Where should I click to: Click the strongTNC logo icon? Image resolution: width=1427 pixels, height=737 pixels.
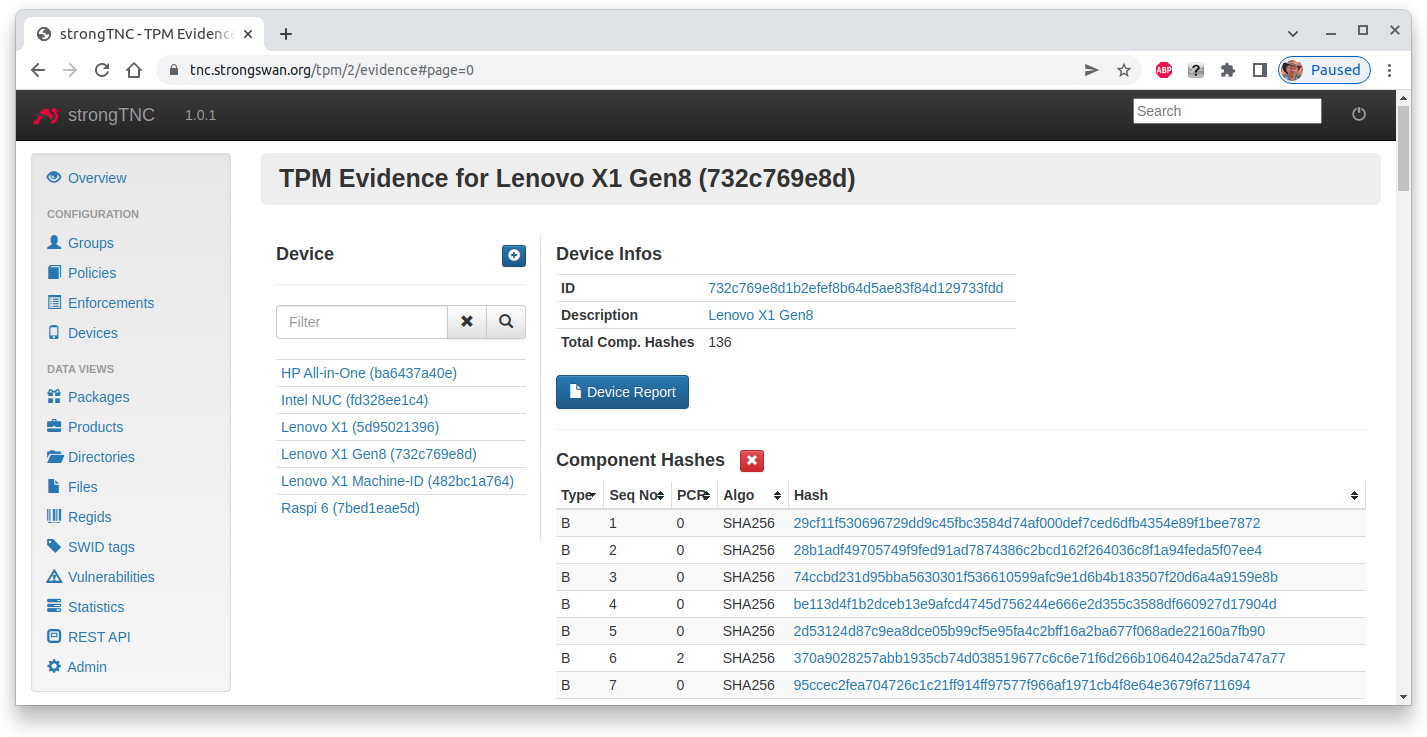(x=46, y=115)
